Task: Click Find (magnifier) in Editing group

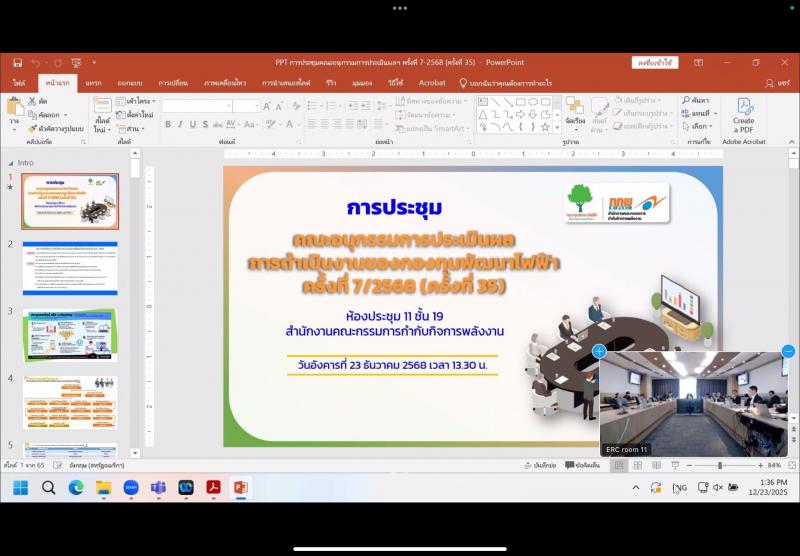Action: 696,100
